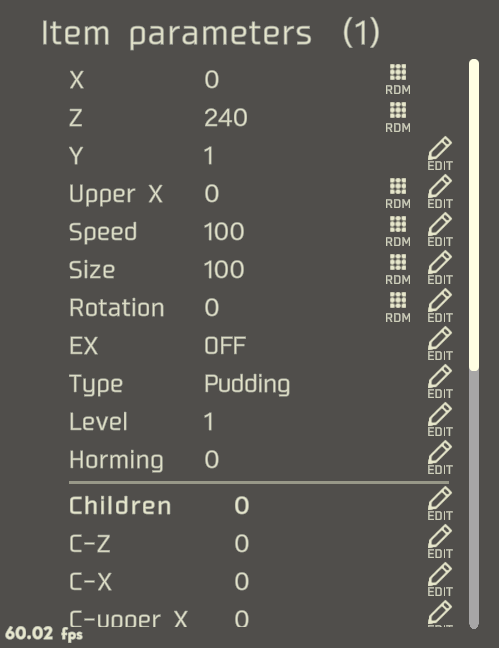Click RDM icon next to Upper X
This screenshot has height=648, width=499.
click(x=398, y=193)
